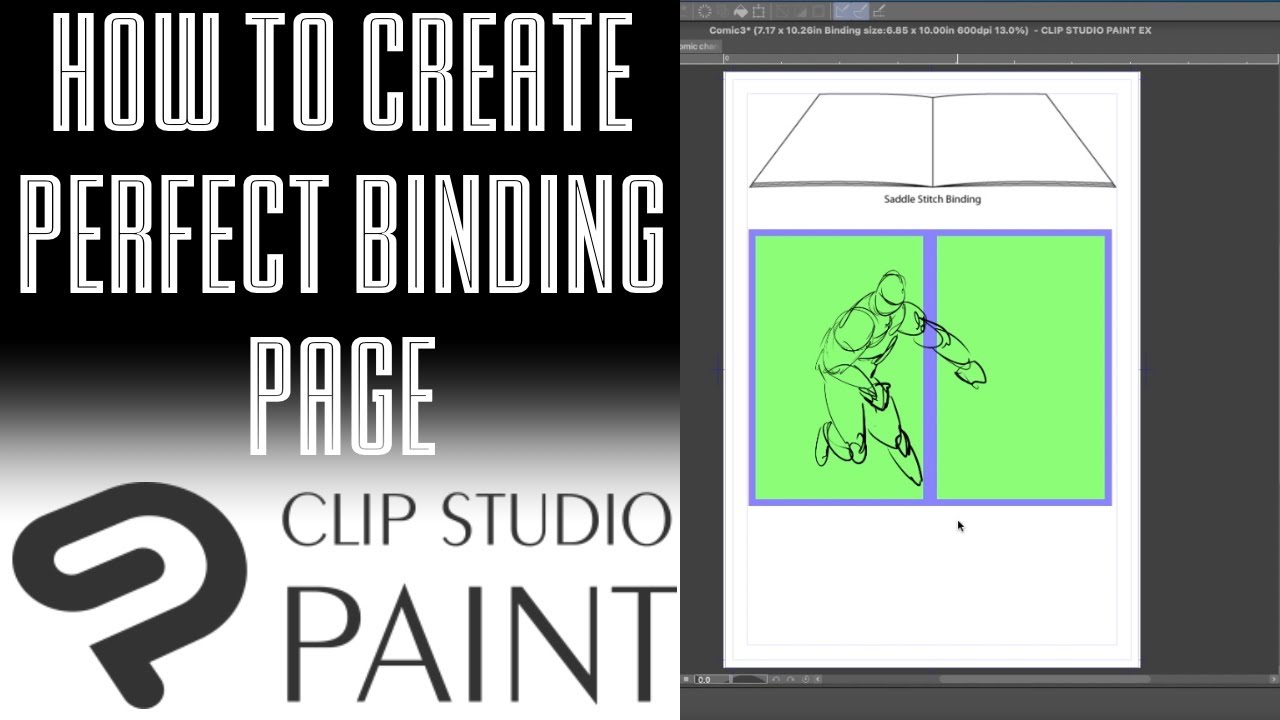This screenshot has height=720, width=1280.
Task: Click the rotation angle slider in the bottom bar
Action: (749, 679)
